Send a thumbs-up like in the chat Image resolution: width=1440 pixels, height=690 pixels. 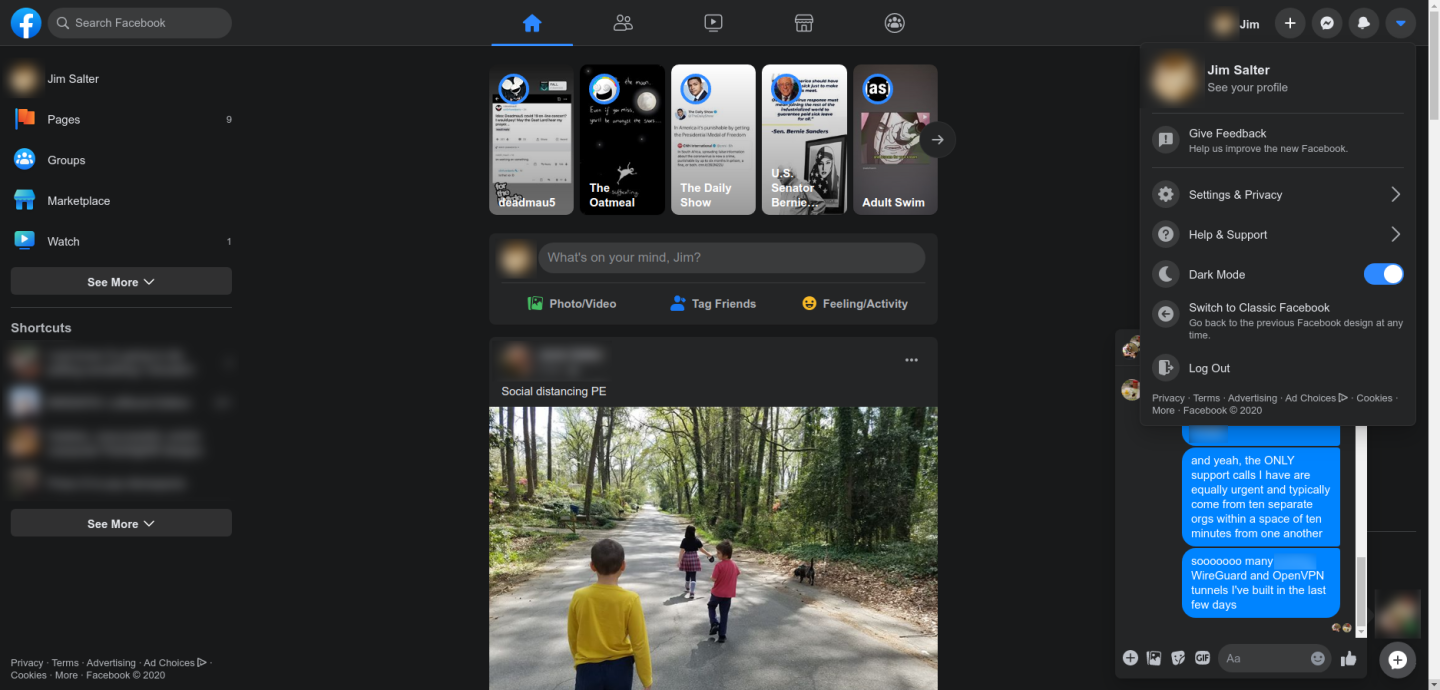pyautogui.click(x=1348, y=658)
